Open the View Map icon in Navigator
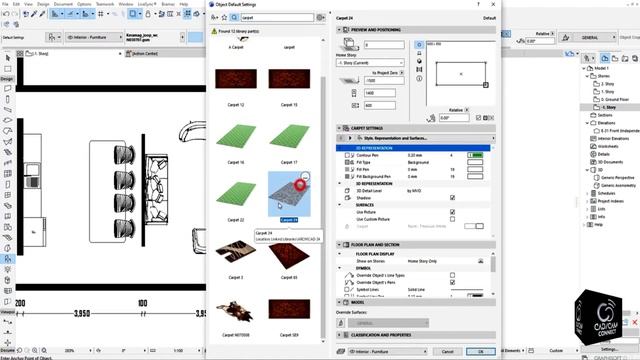The width and height of the screenshot is (640, 360). 615,59
